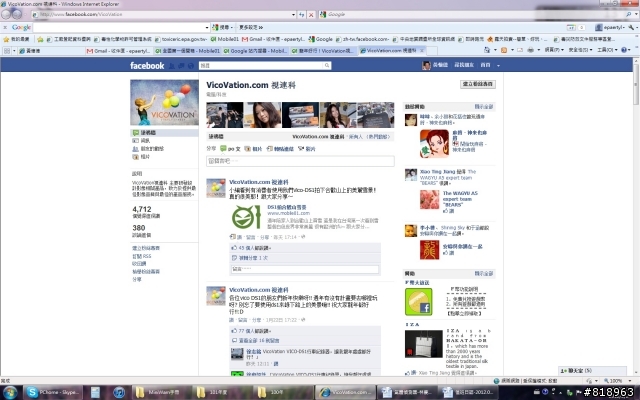Open Facebook notifications globe icon
The image size is (640, 400).
coord(191,65)
